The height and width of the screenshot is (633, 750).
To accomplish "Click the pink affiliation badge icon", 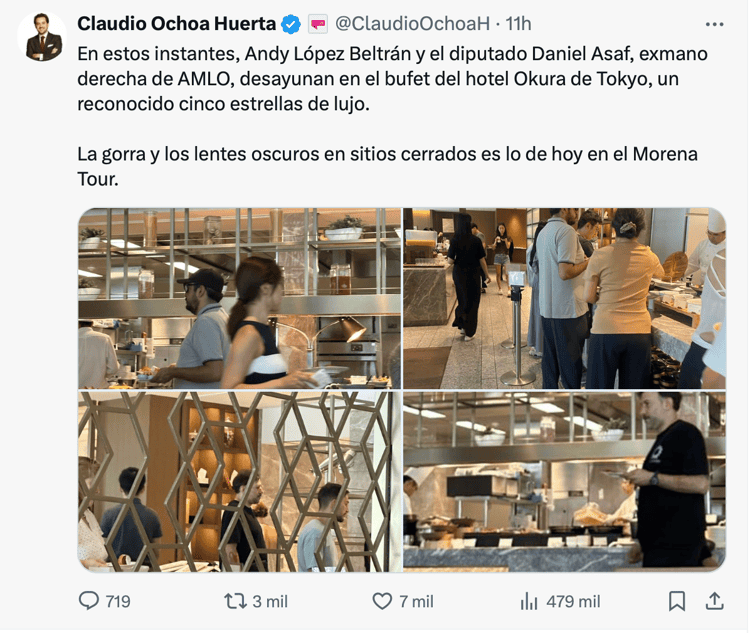I will tap(318, 23).
